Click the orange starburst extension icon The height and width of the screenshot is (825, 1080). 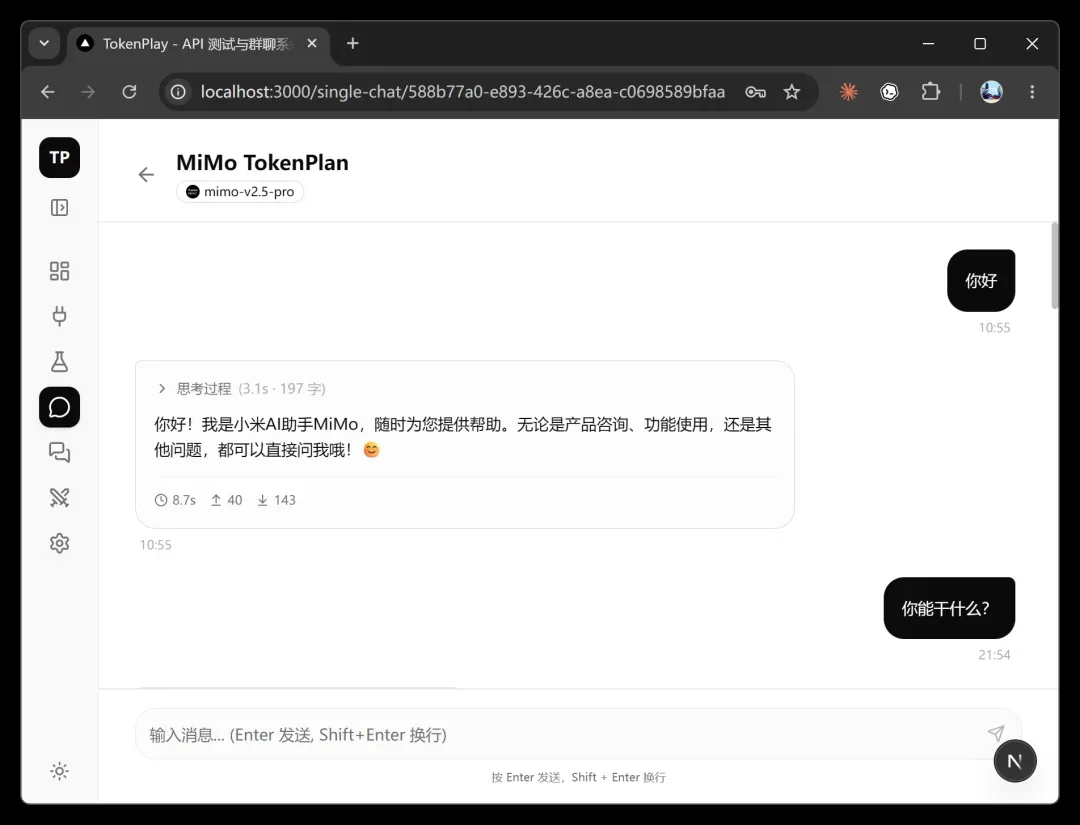(849, 92)
